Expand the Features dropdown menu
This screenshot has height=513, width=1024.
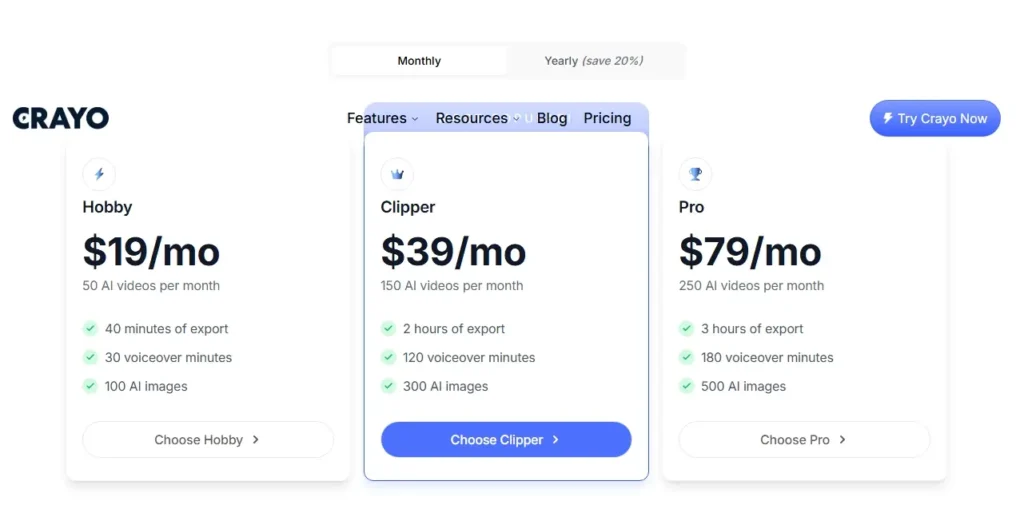point(382,118)
